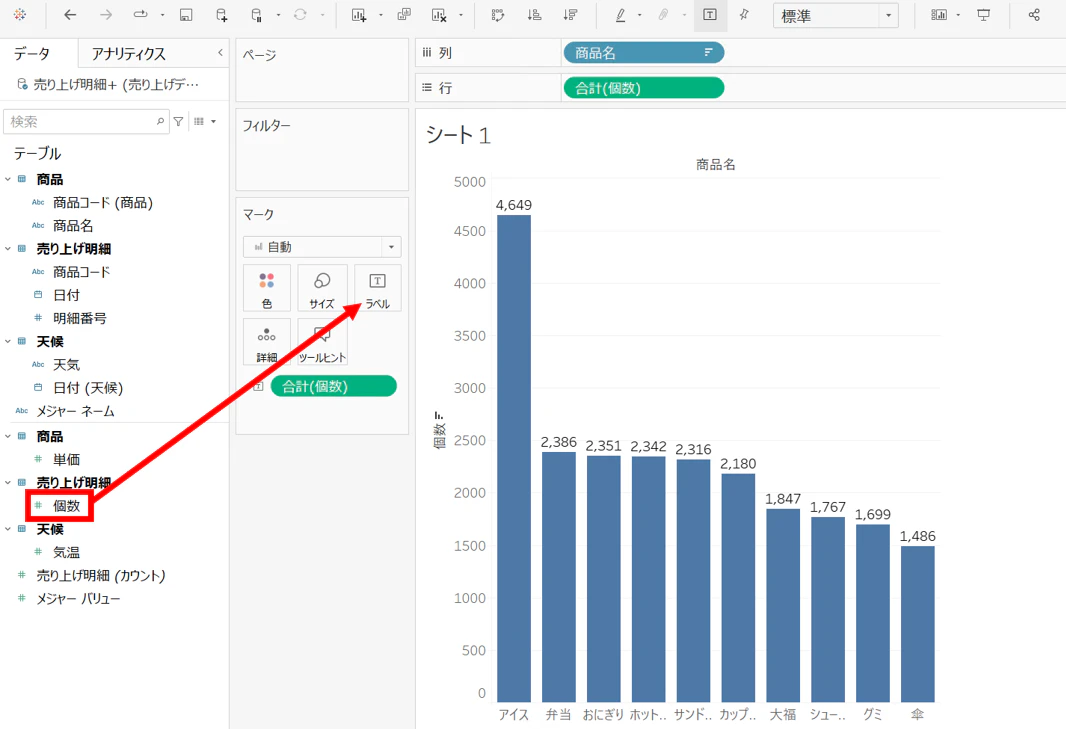Add a new data source from toolbar

(x=222, y=15)
